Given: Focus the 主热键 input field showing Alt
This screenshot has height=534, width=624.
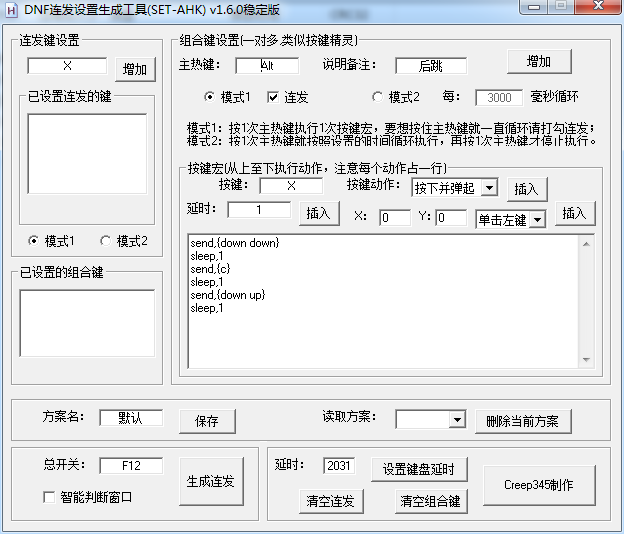Looking at the screenshot, I should 267,66.
